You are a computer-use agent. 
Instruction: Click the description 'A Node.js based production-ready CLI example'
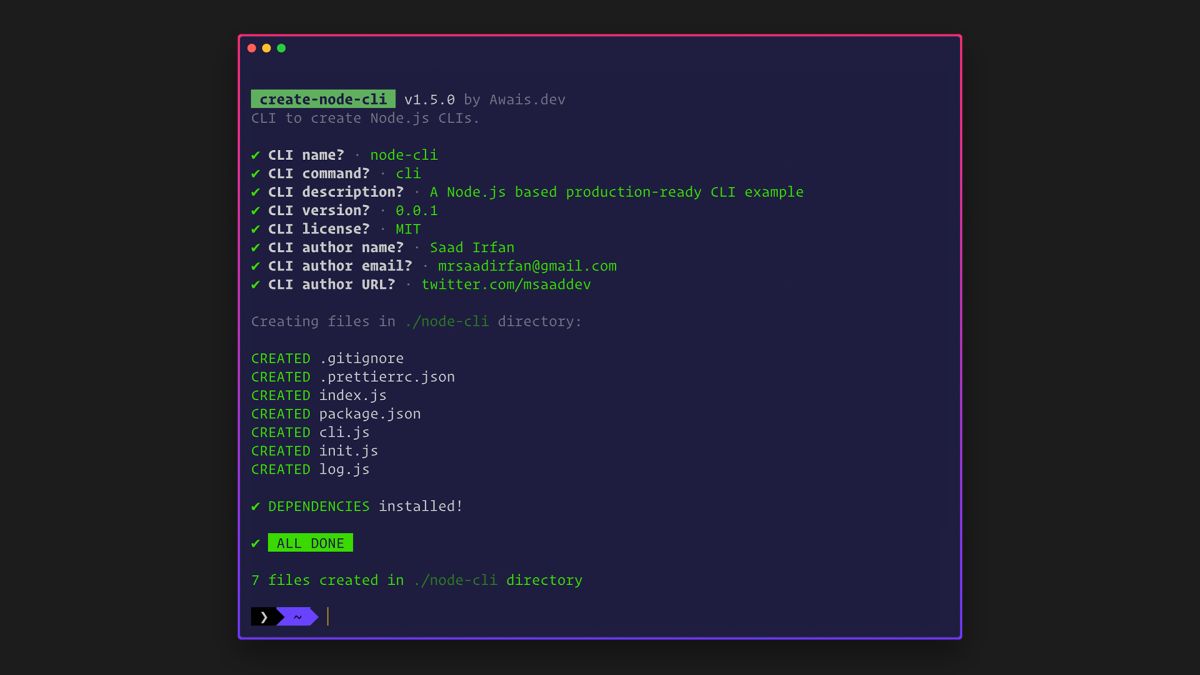(x=617, y=192)
